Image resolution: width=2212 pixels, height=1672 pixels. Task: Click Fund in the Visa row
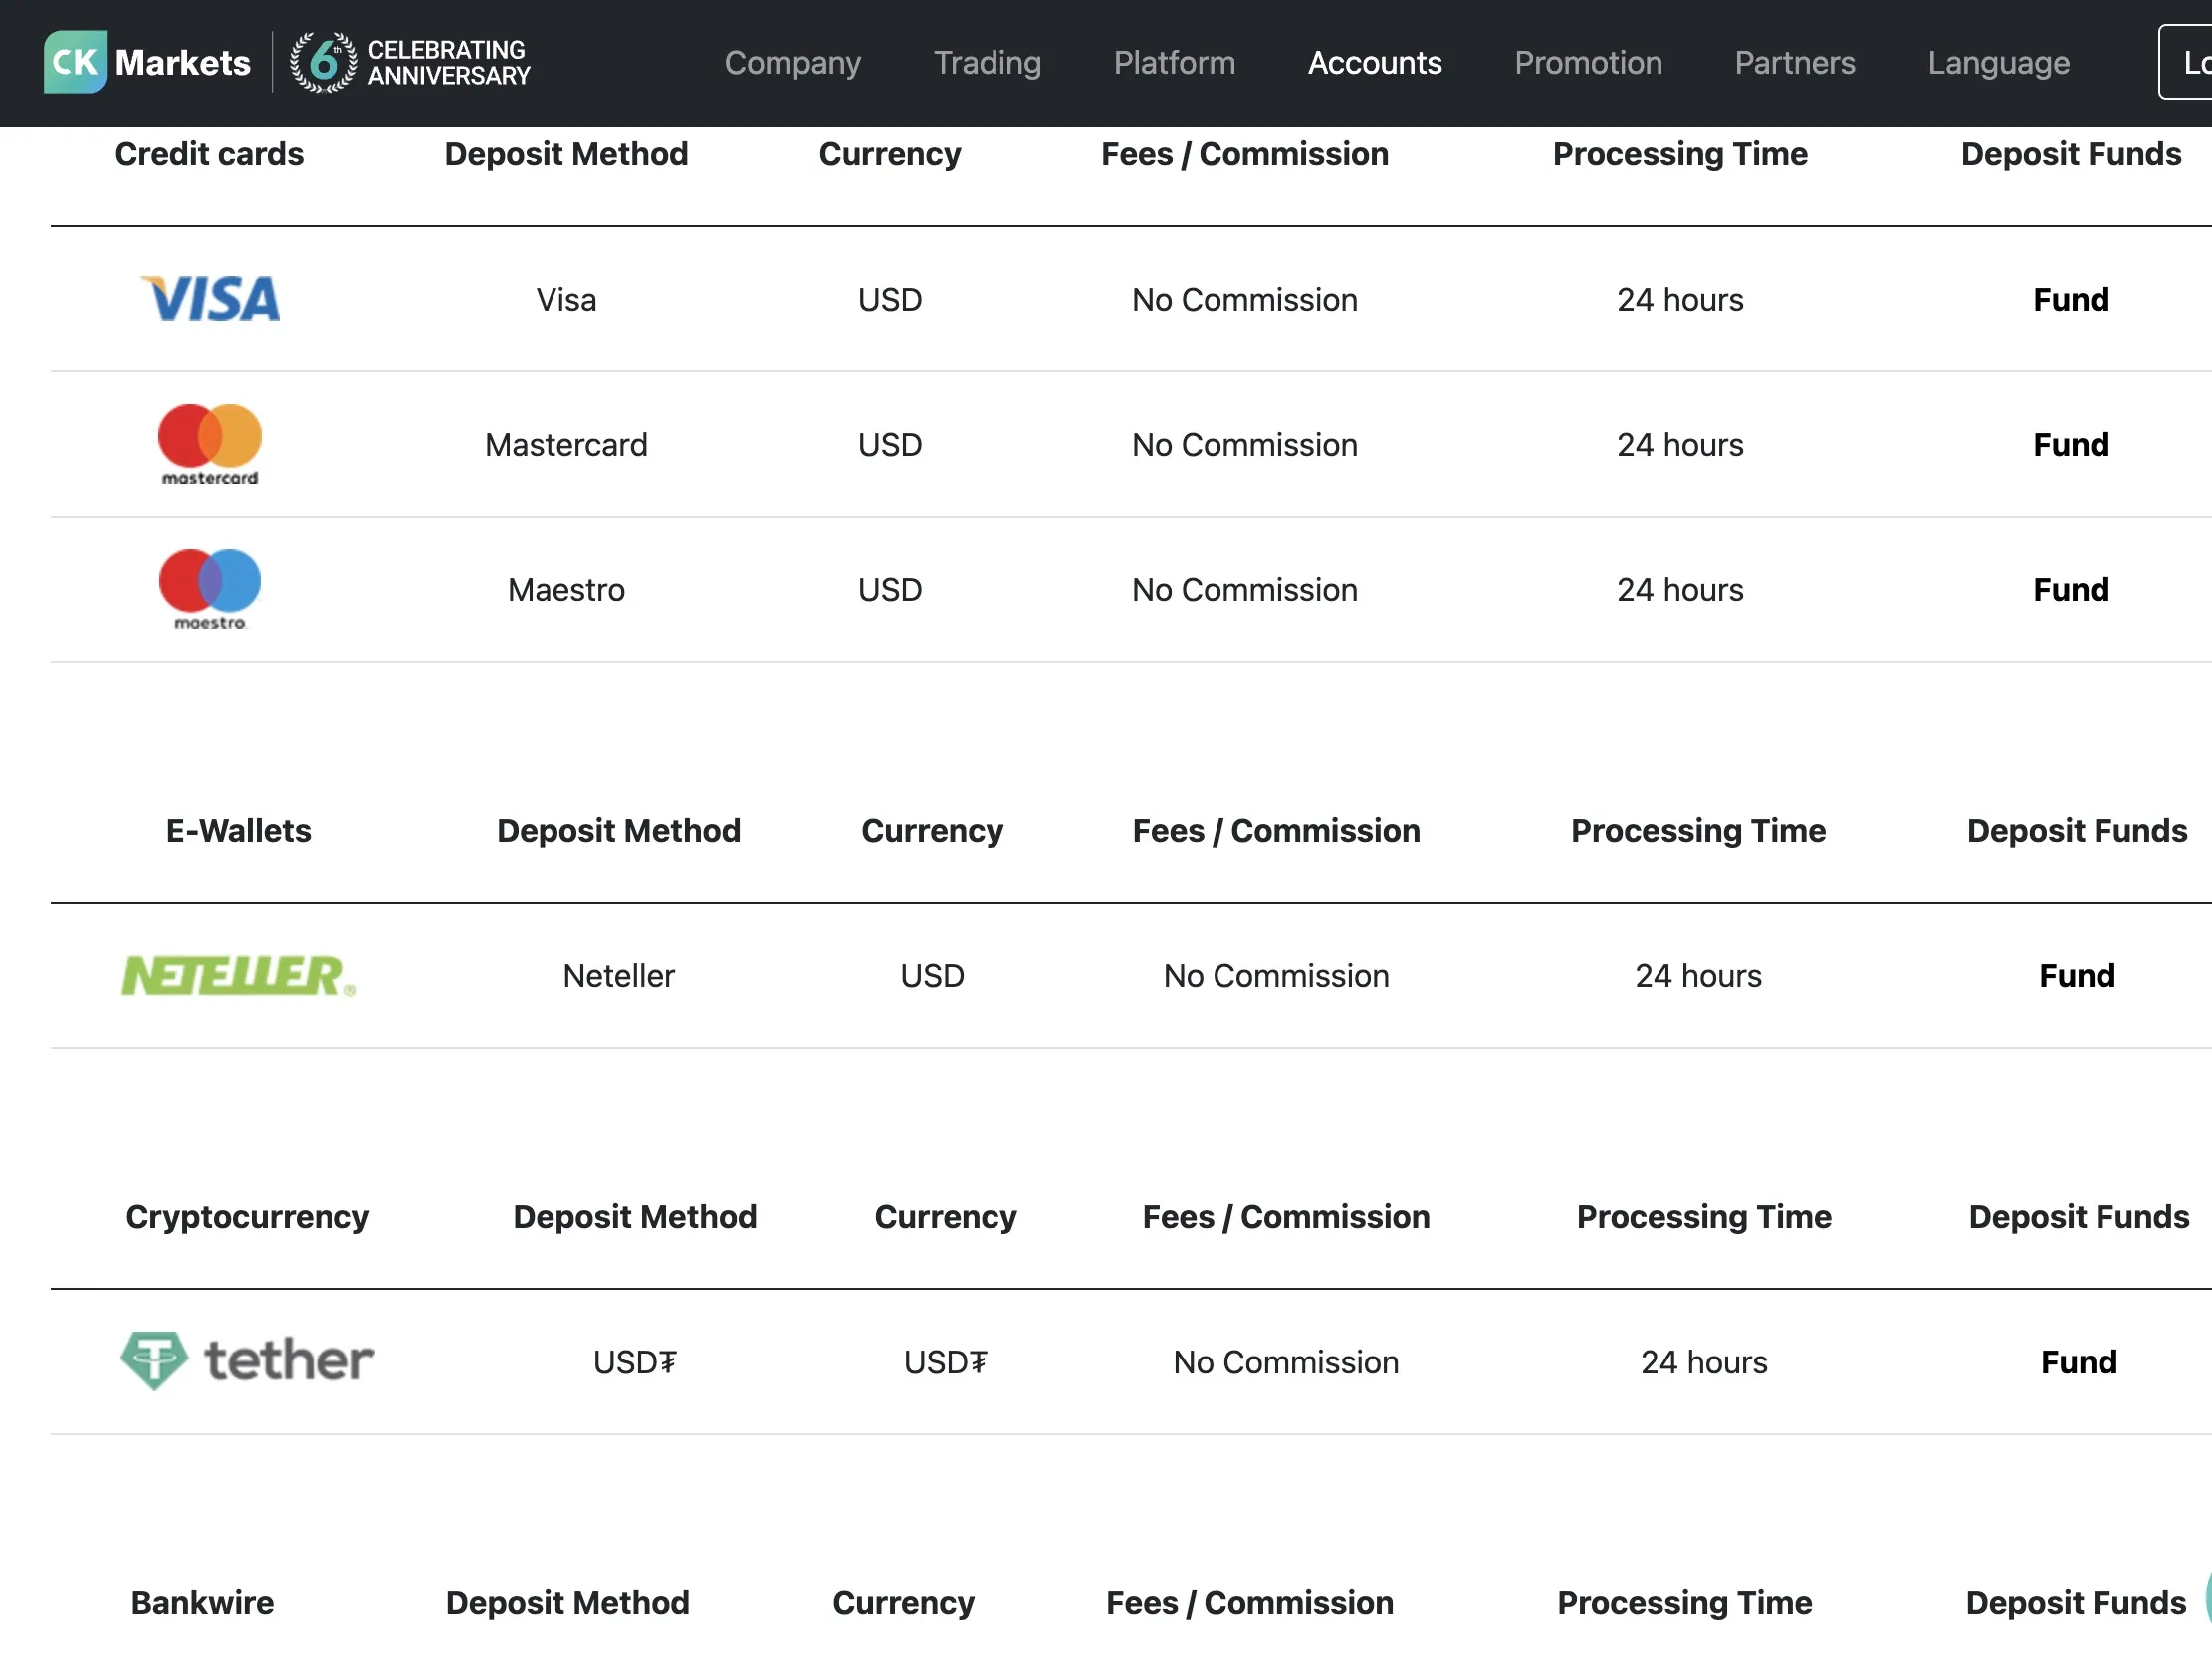point(2070,299)
